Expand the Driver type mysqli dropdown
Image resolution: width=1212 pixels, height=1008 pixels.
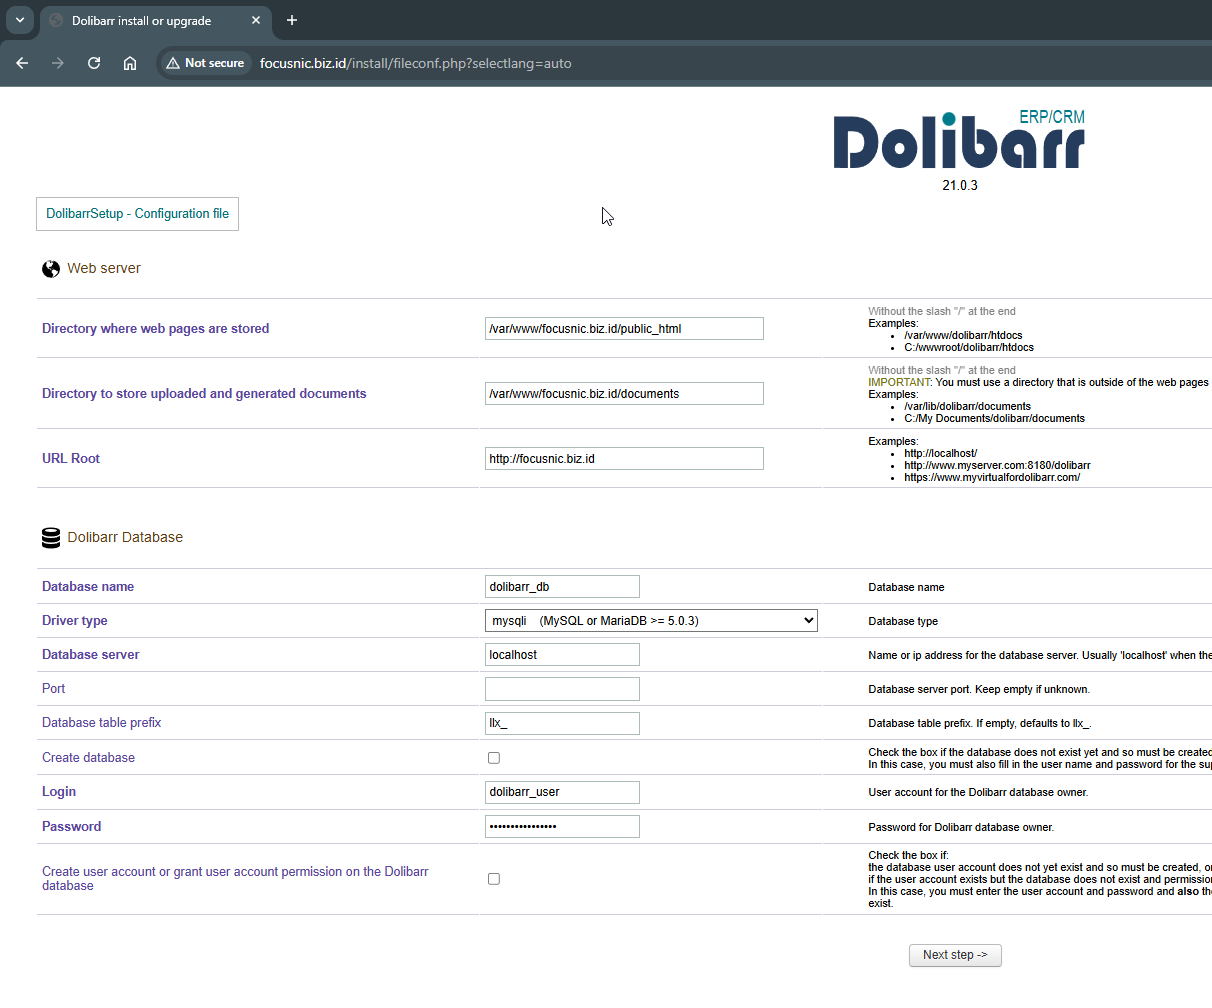(651, 621)
